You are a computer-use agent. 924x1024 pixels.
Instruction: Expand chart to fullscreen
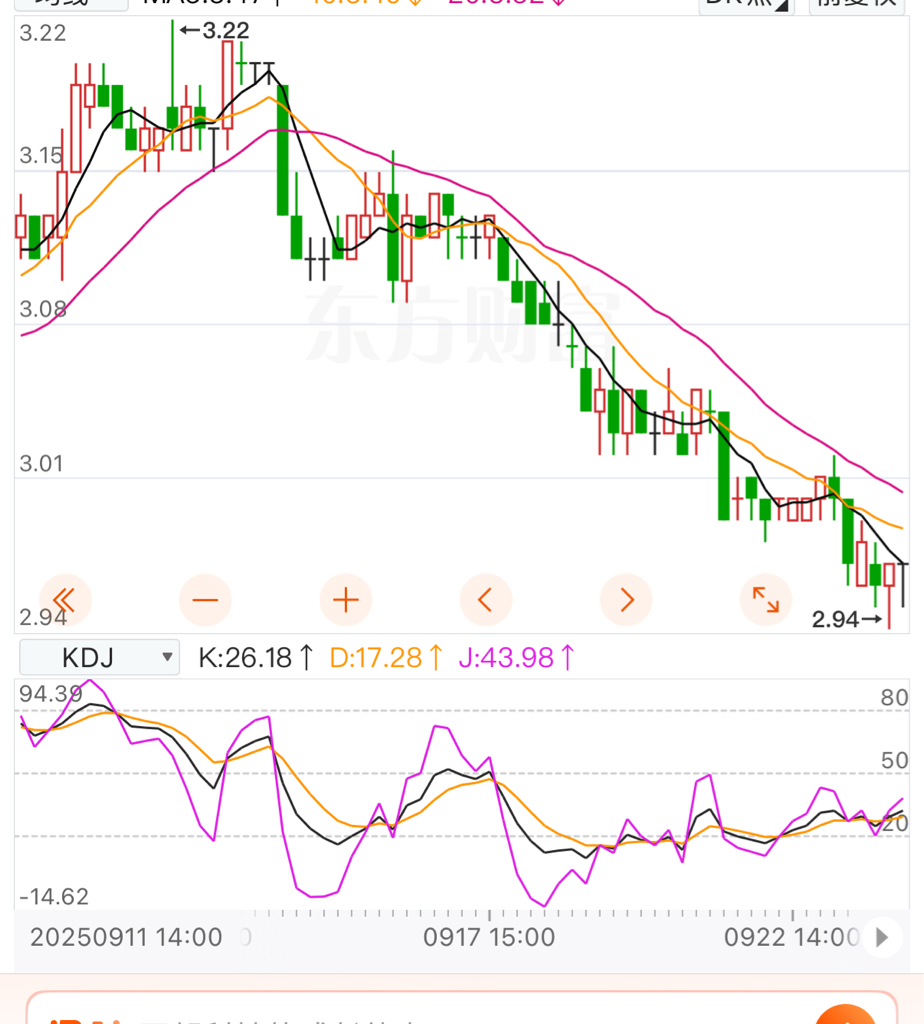(x=766, y=600)
